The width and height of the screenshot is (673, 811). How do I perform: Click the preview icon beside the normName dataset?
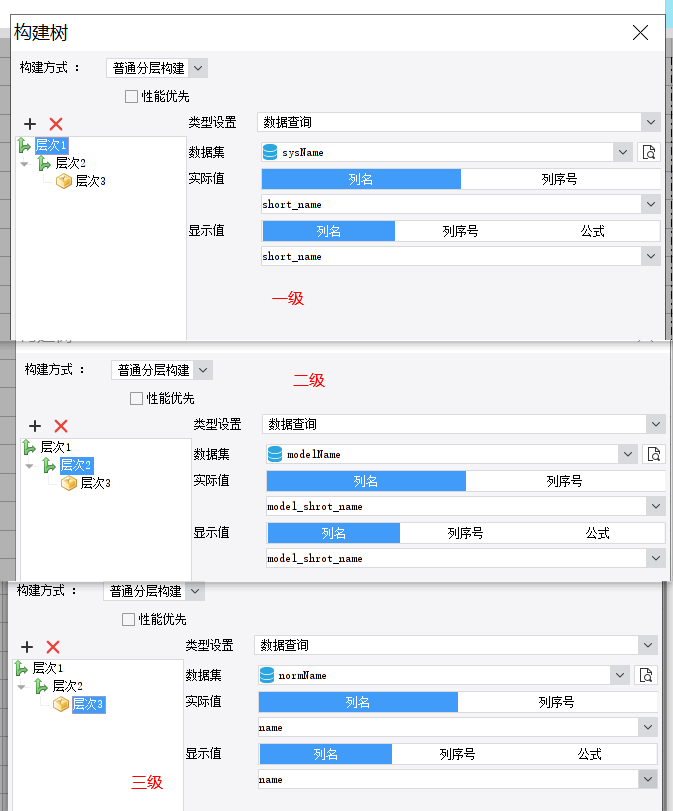click(647, 675)
